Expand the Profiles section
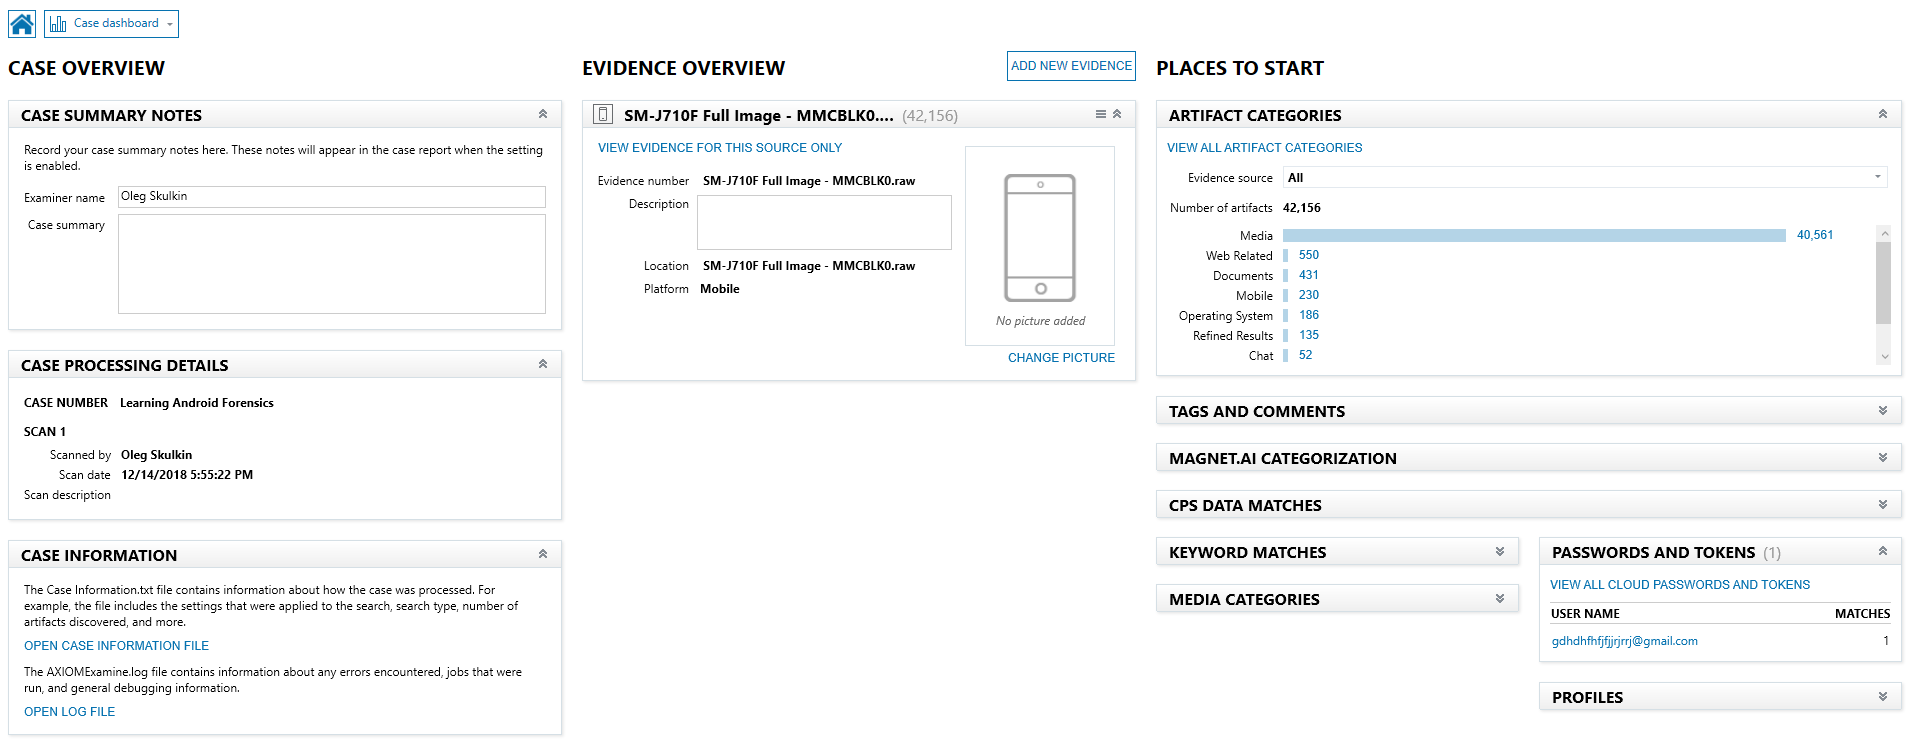Screen dimensions: 1912x752 pyautogui.click(x=1883, y=696)
